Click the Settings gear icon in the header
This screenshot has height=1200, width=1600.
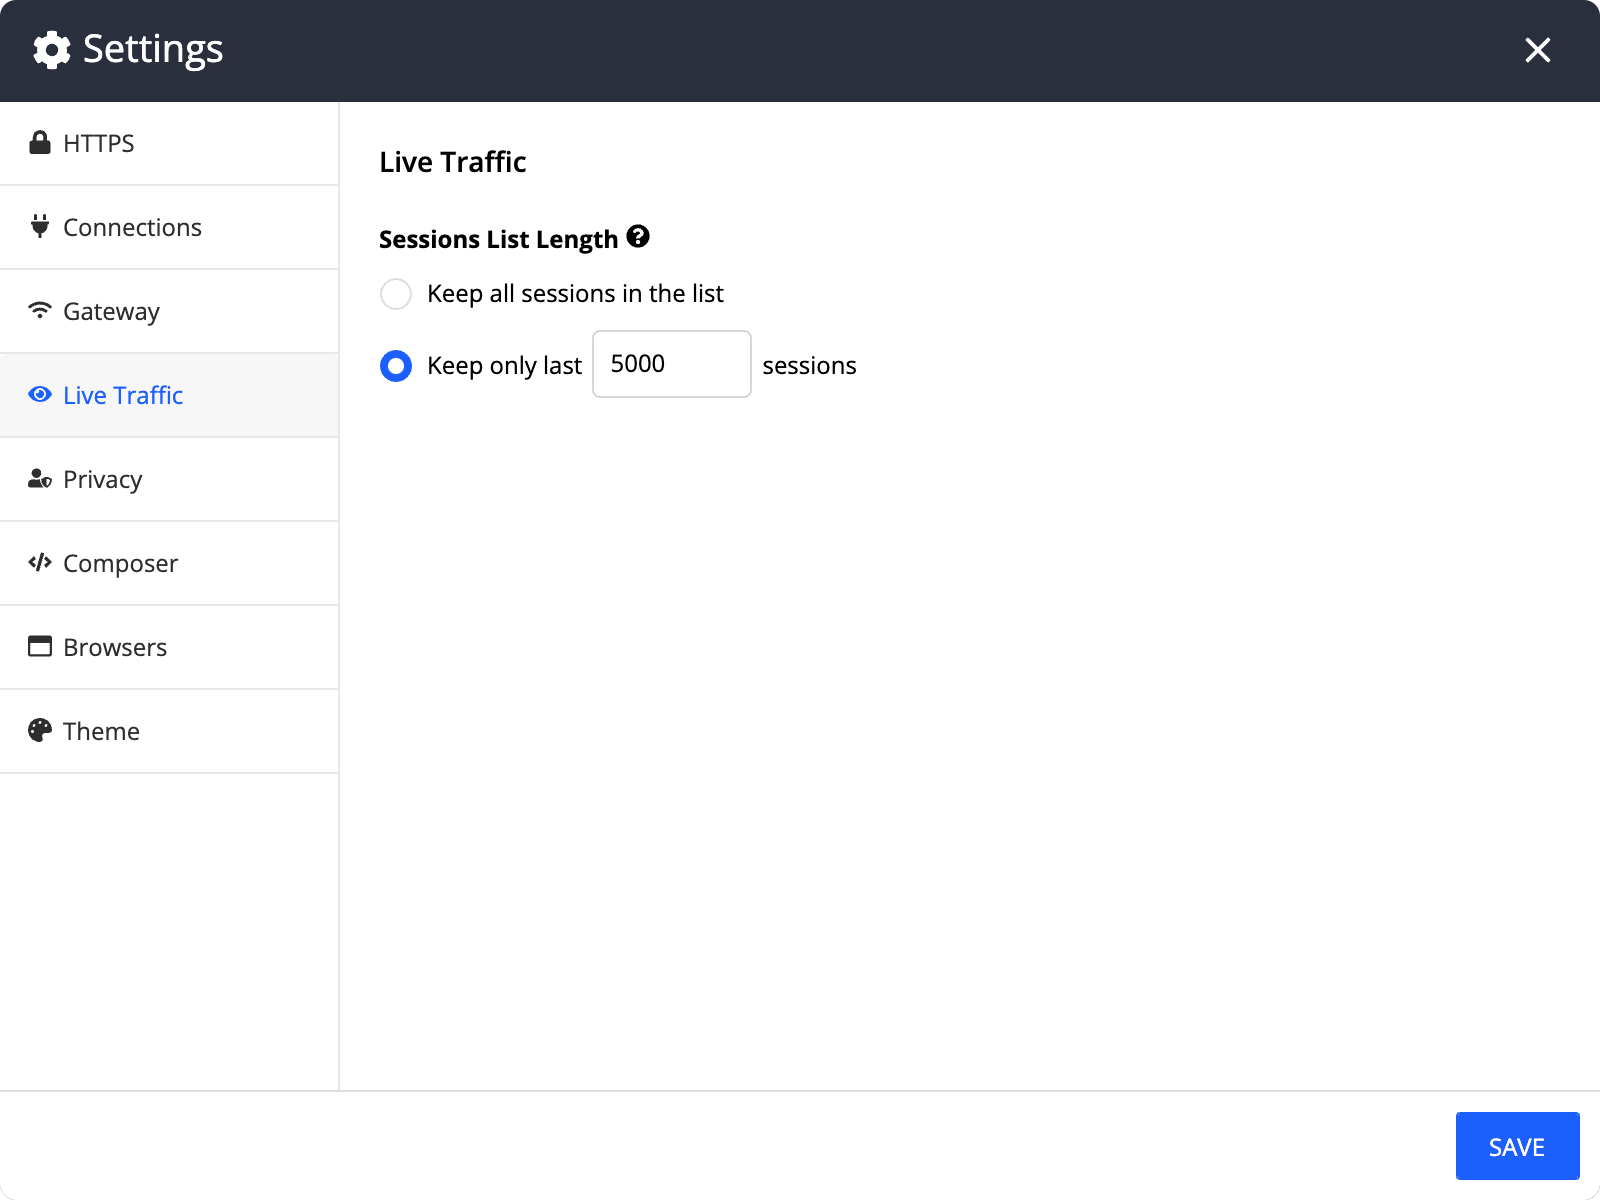52,50
